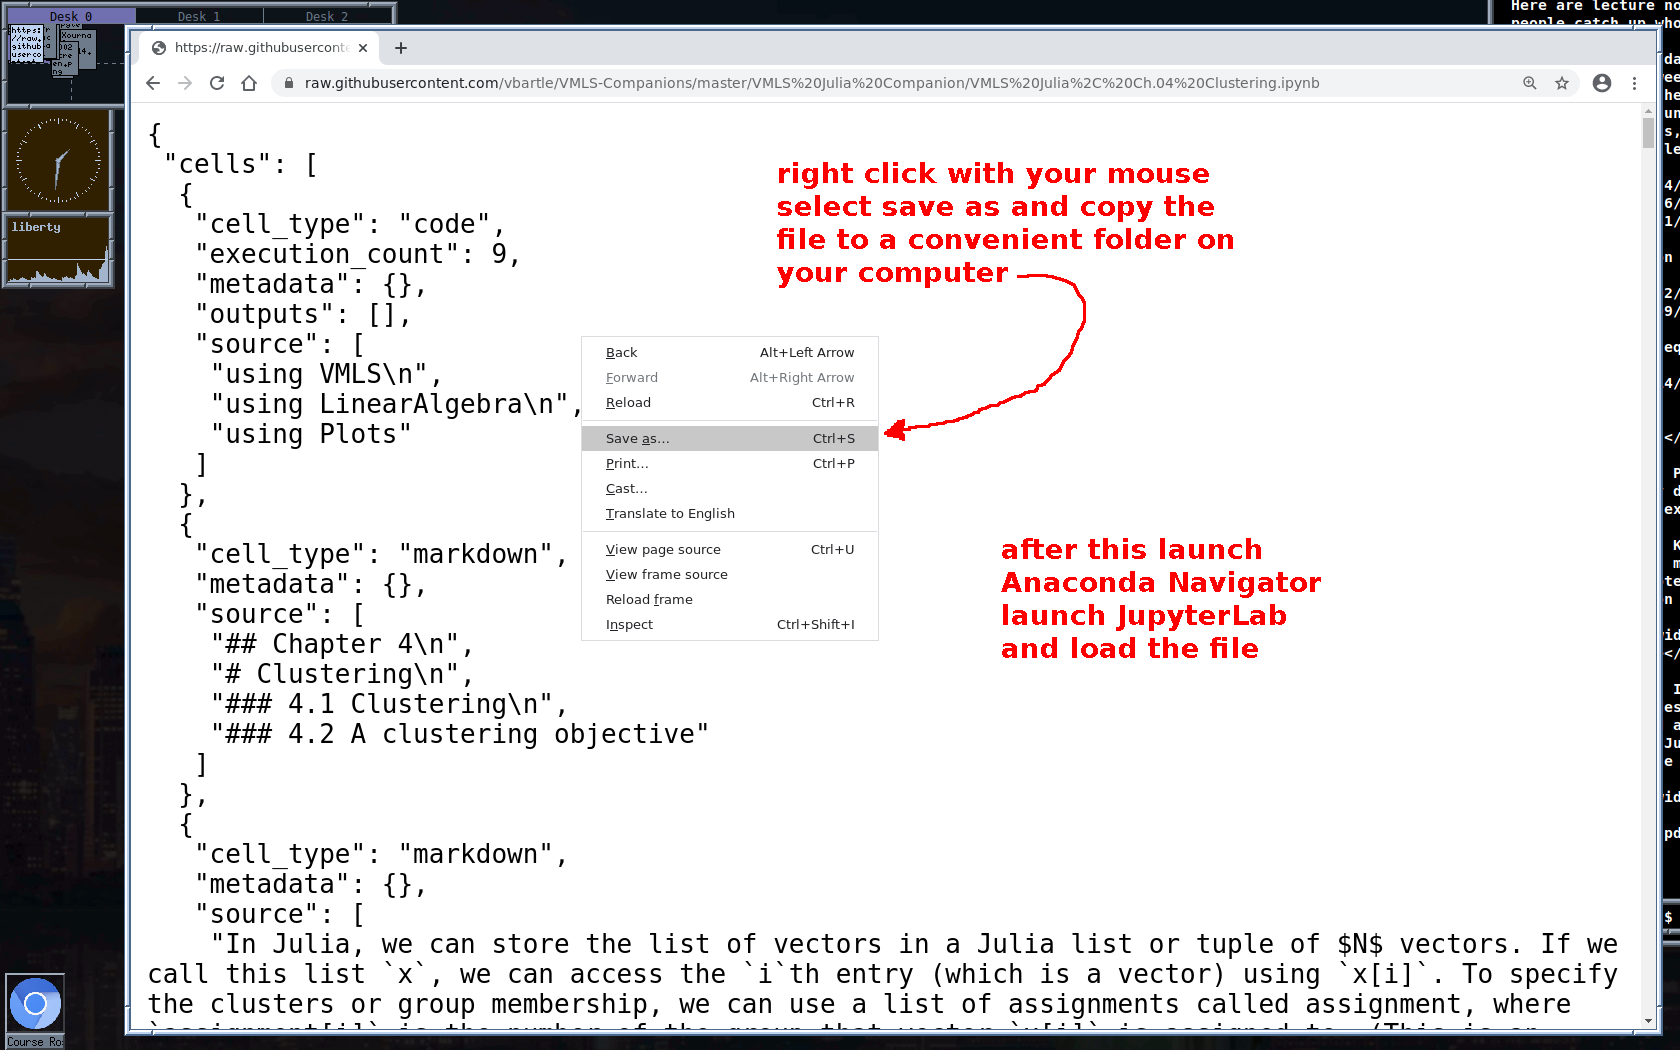
Task: Open a new tab with plus icon
Action: tap(401, 48)
